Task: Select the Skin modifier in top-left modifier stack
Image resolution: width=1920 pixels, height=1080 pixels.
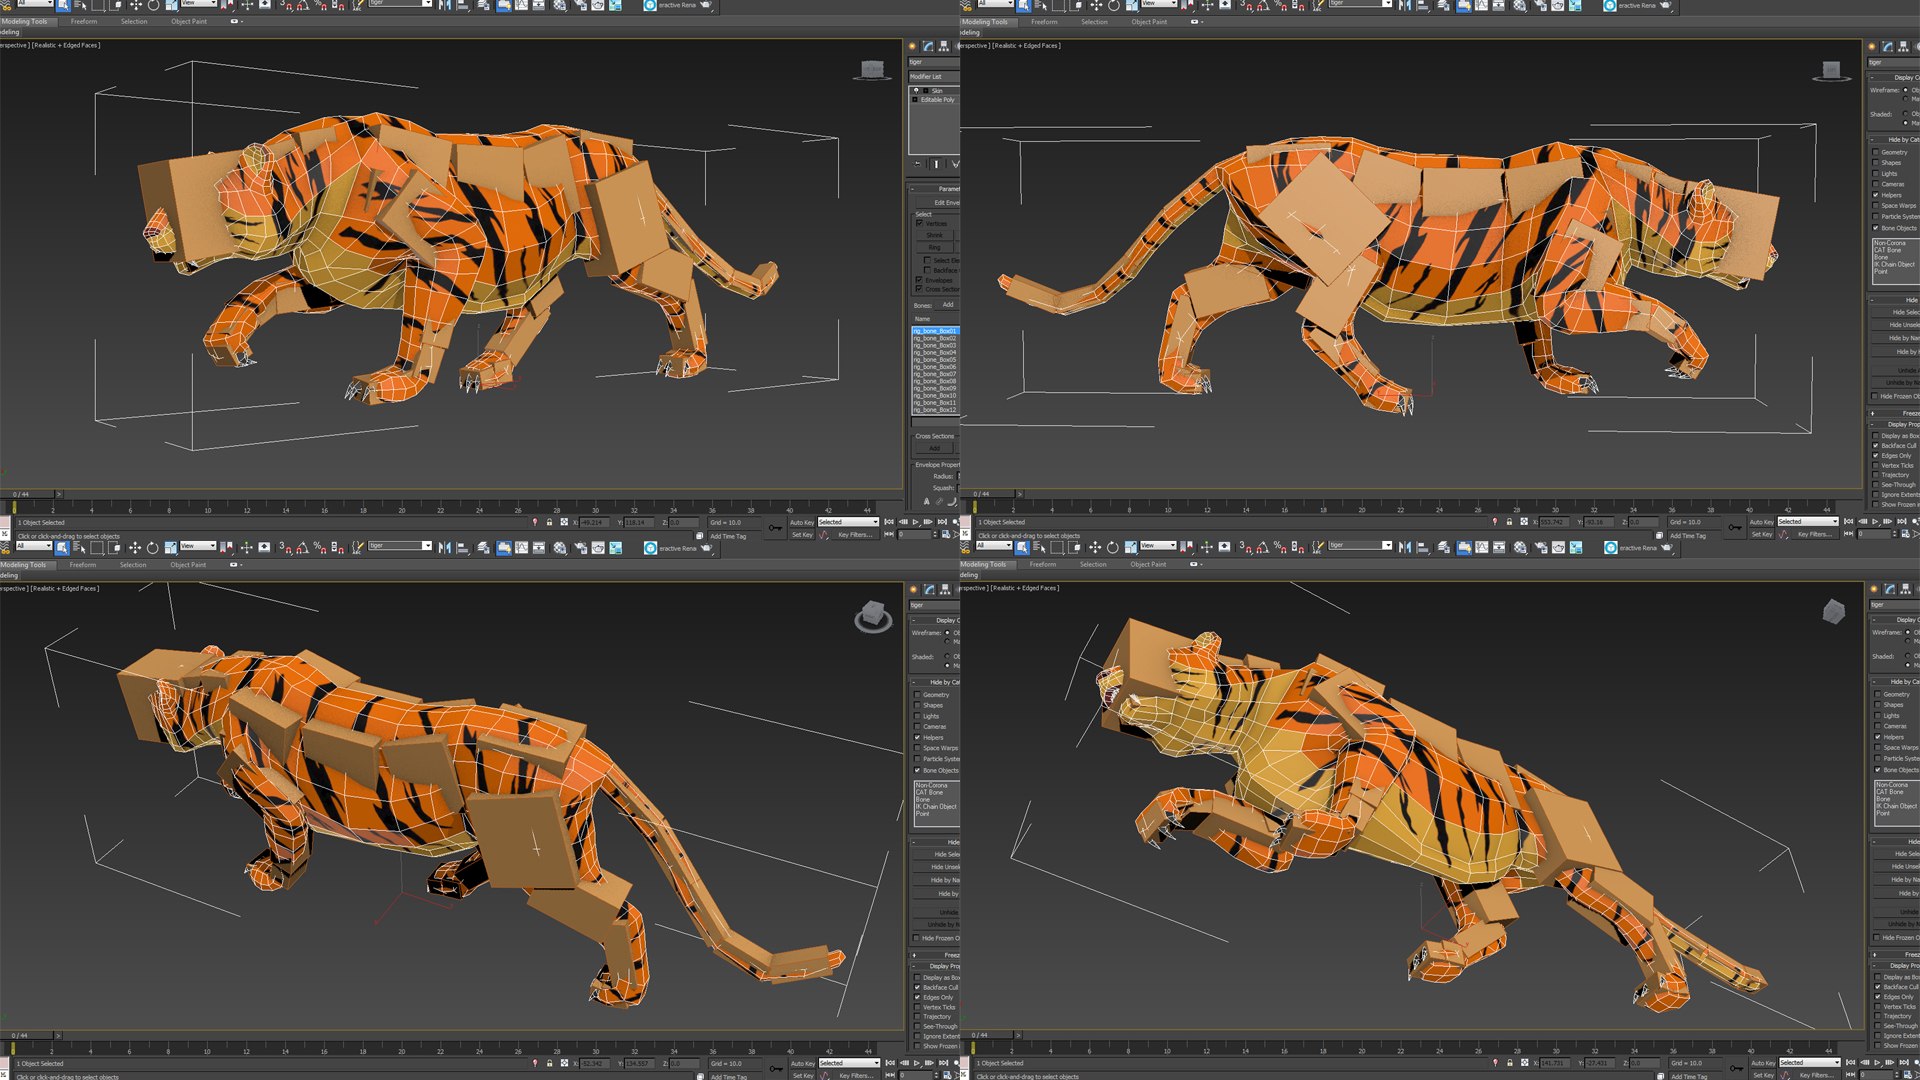Action: click(x=937, y=91)
